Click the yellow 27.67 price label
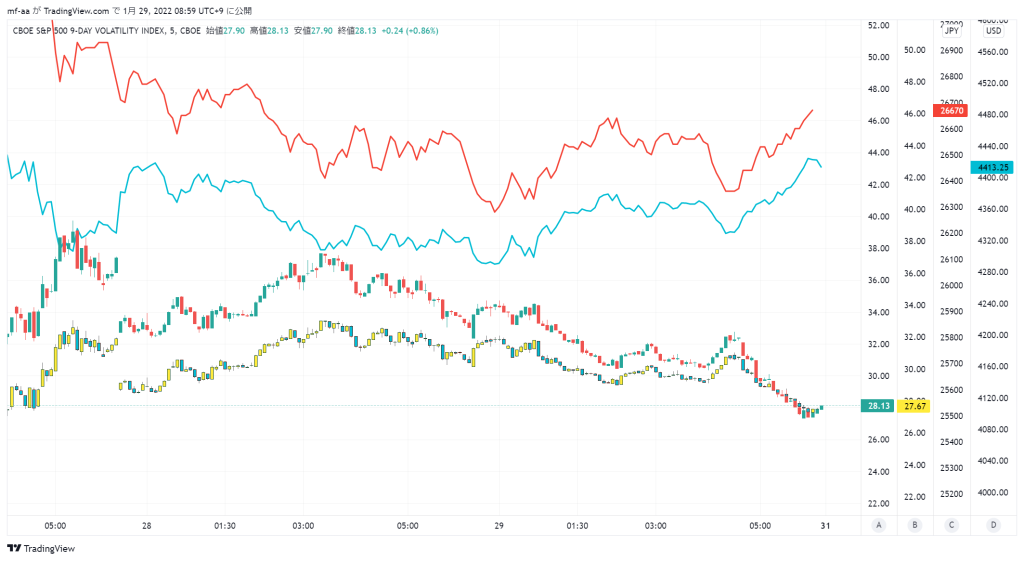Viewport: 1024px width, 561px height. (914, 406)
